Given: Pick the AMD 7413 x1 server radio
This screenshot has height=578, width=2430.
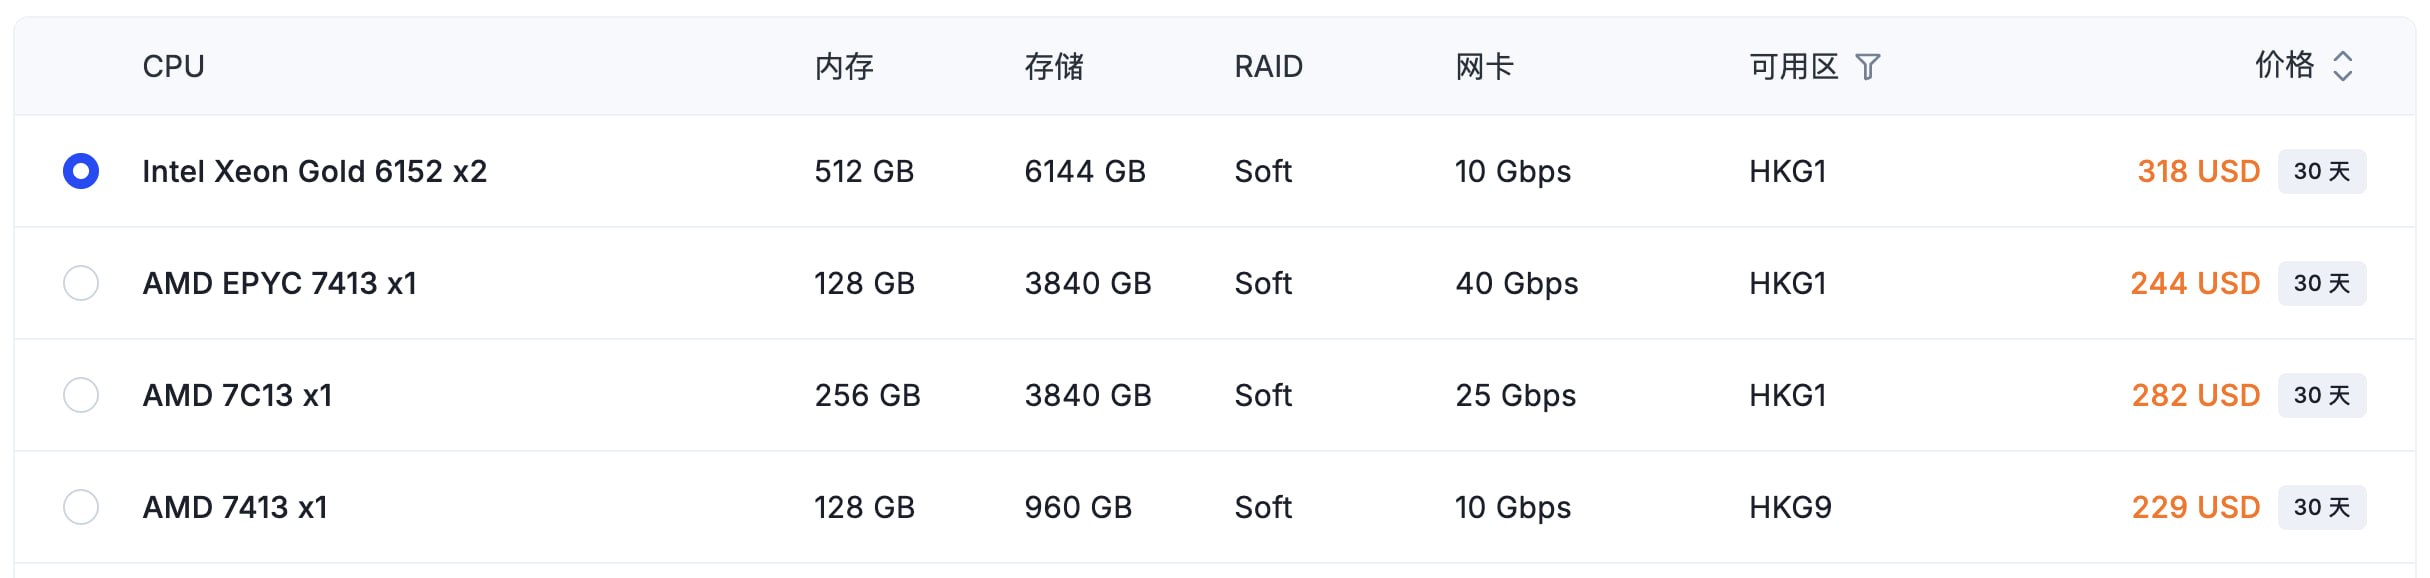Looking at the screenshot, I should tap(81, 507).
